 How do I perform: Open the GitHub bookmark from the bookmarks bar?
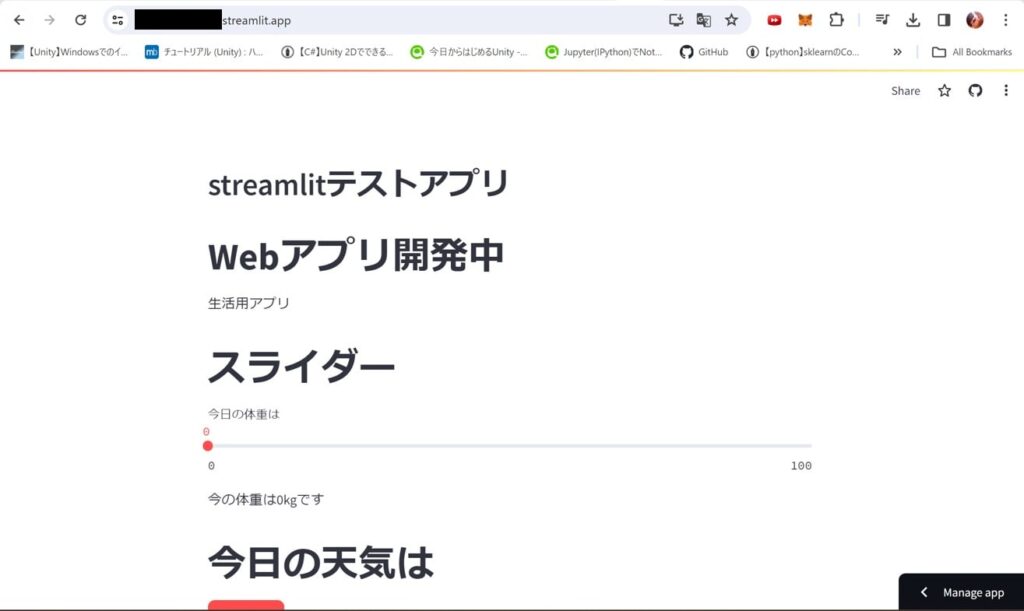point(703,51)
